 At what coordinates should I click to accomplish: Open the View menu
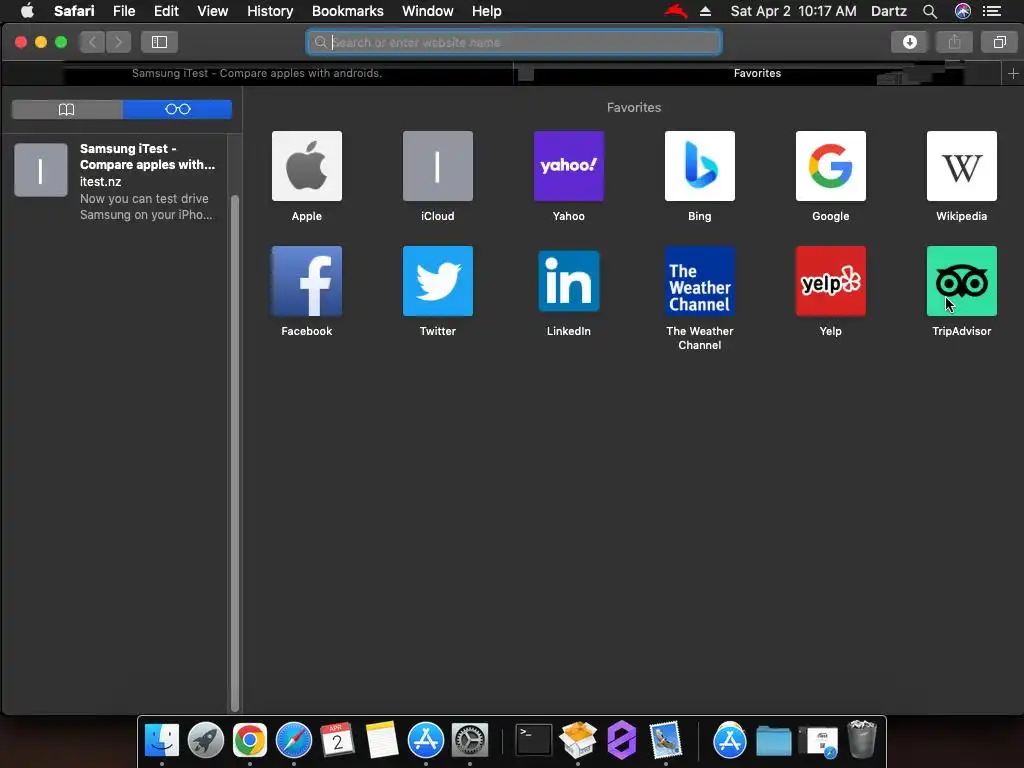pos(212,11)
